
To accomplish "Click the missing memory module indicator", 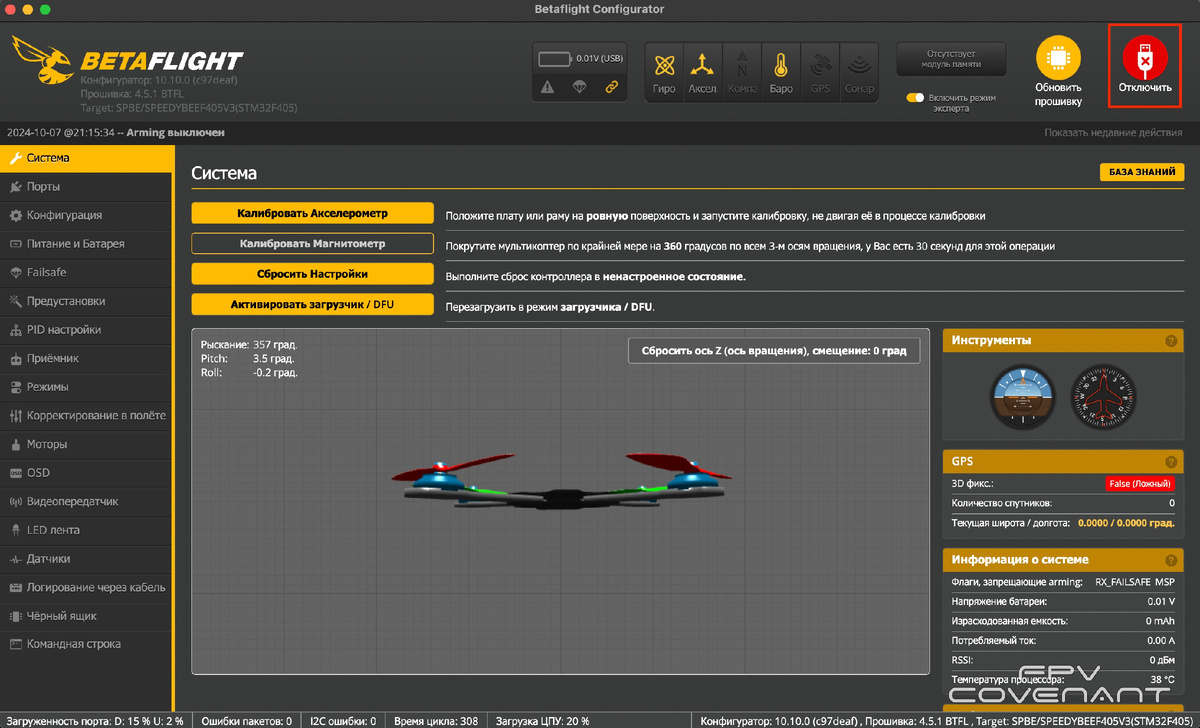I will 950,58.
